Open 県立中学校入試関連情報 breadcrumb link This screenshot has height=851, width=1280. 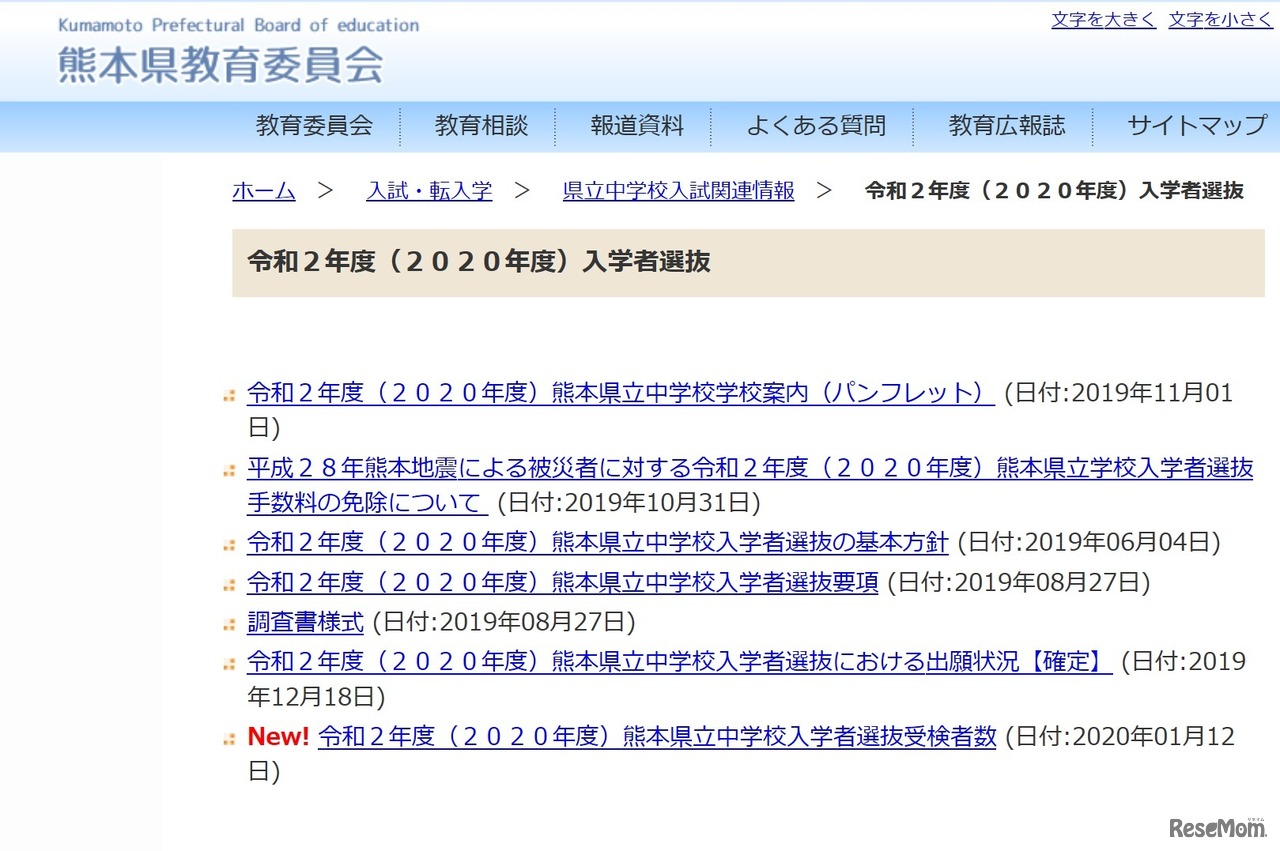tap(677, 191)
